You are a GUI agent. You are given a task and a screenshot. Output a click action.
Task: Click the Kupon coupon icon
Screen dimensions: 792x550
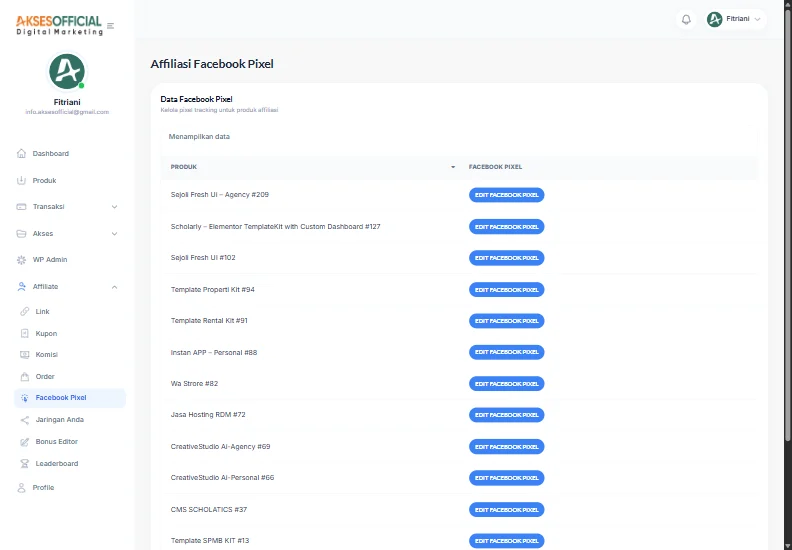coord(24,333)
